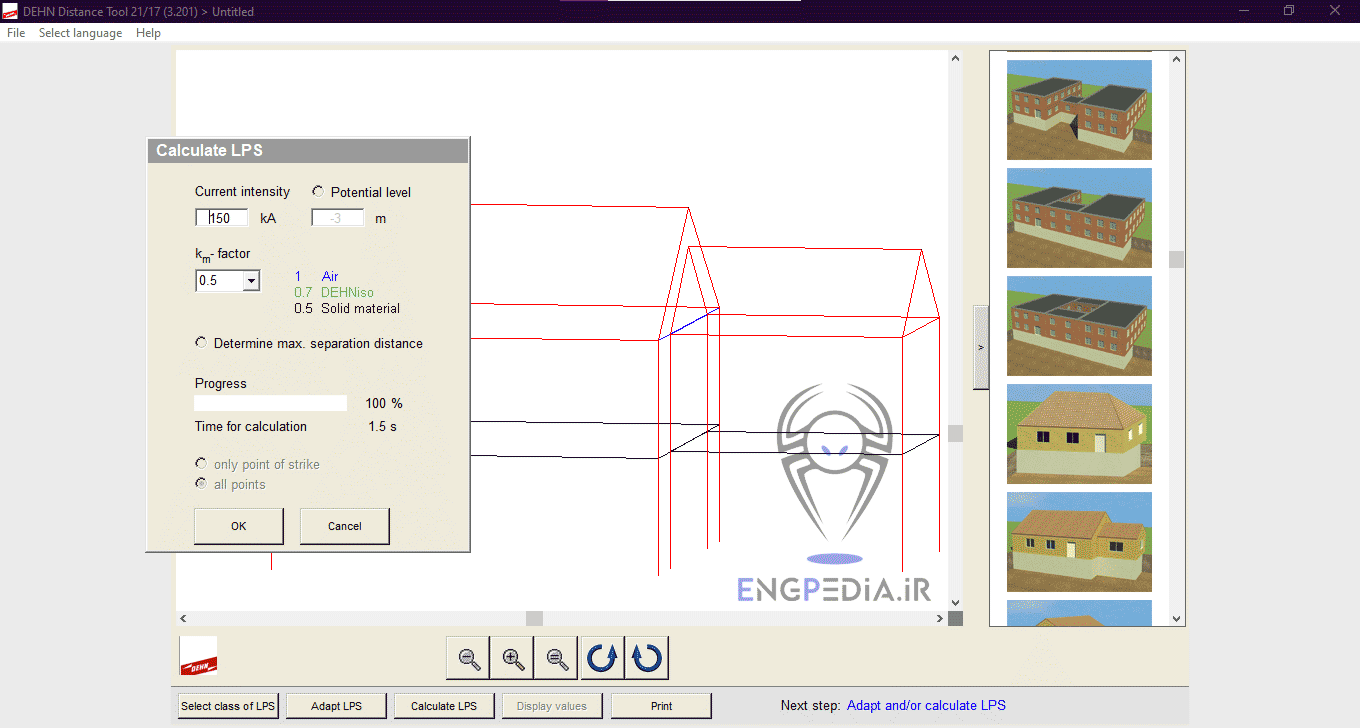Click the Potential level metres input field
The height and width of the screenshot is (728, 1360).
tap(338, 218)
